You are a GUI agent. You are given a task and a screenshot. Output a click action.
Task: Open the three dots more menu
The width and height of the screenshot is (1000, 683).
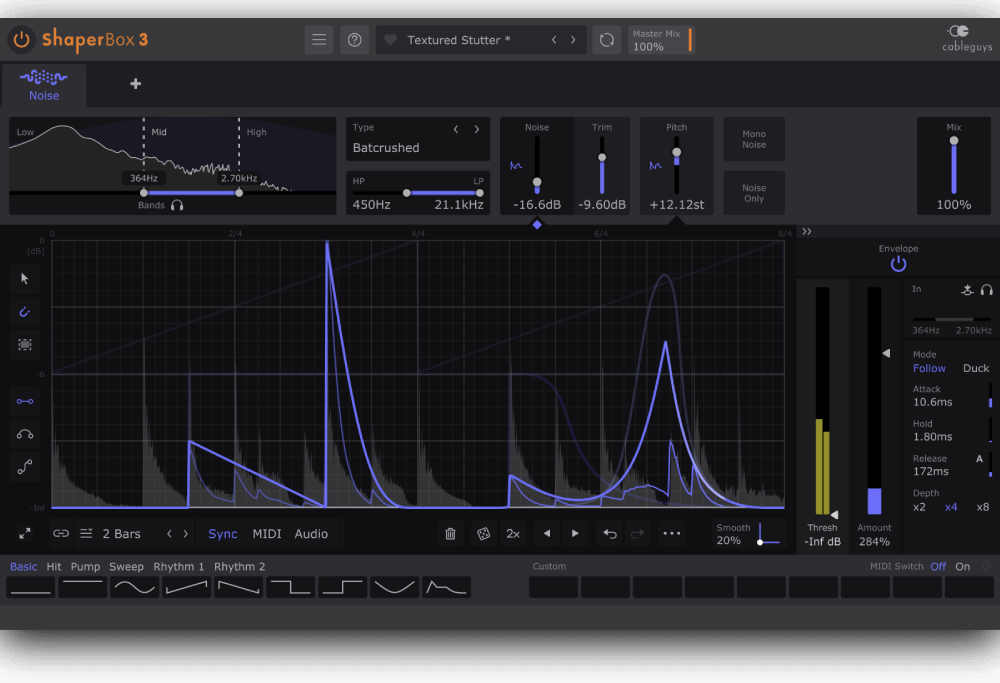coord(672,533)
